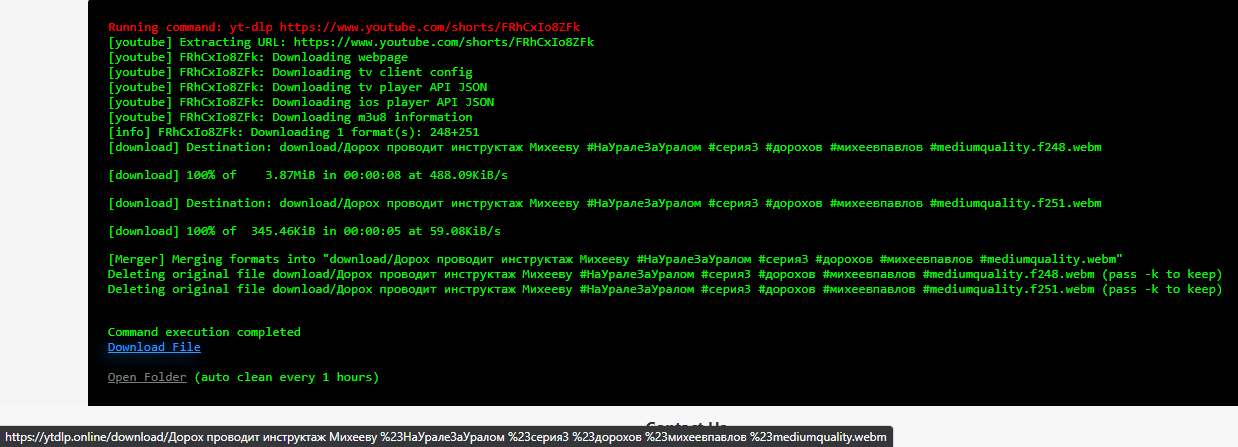
Task: Click the '[Merger] Merging formats into' line
Action: 615,259
